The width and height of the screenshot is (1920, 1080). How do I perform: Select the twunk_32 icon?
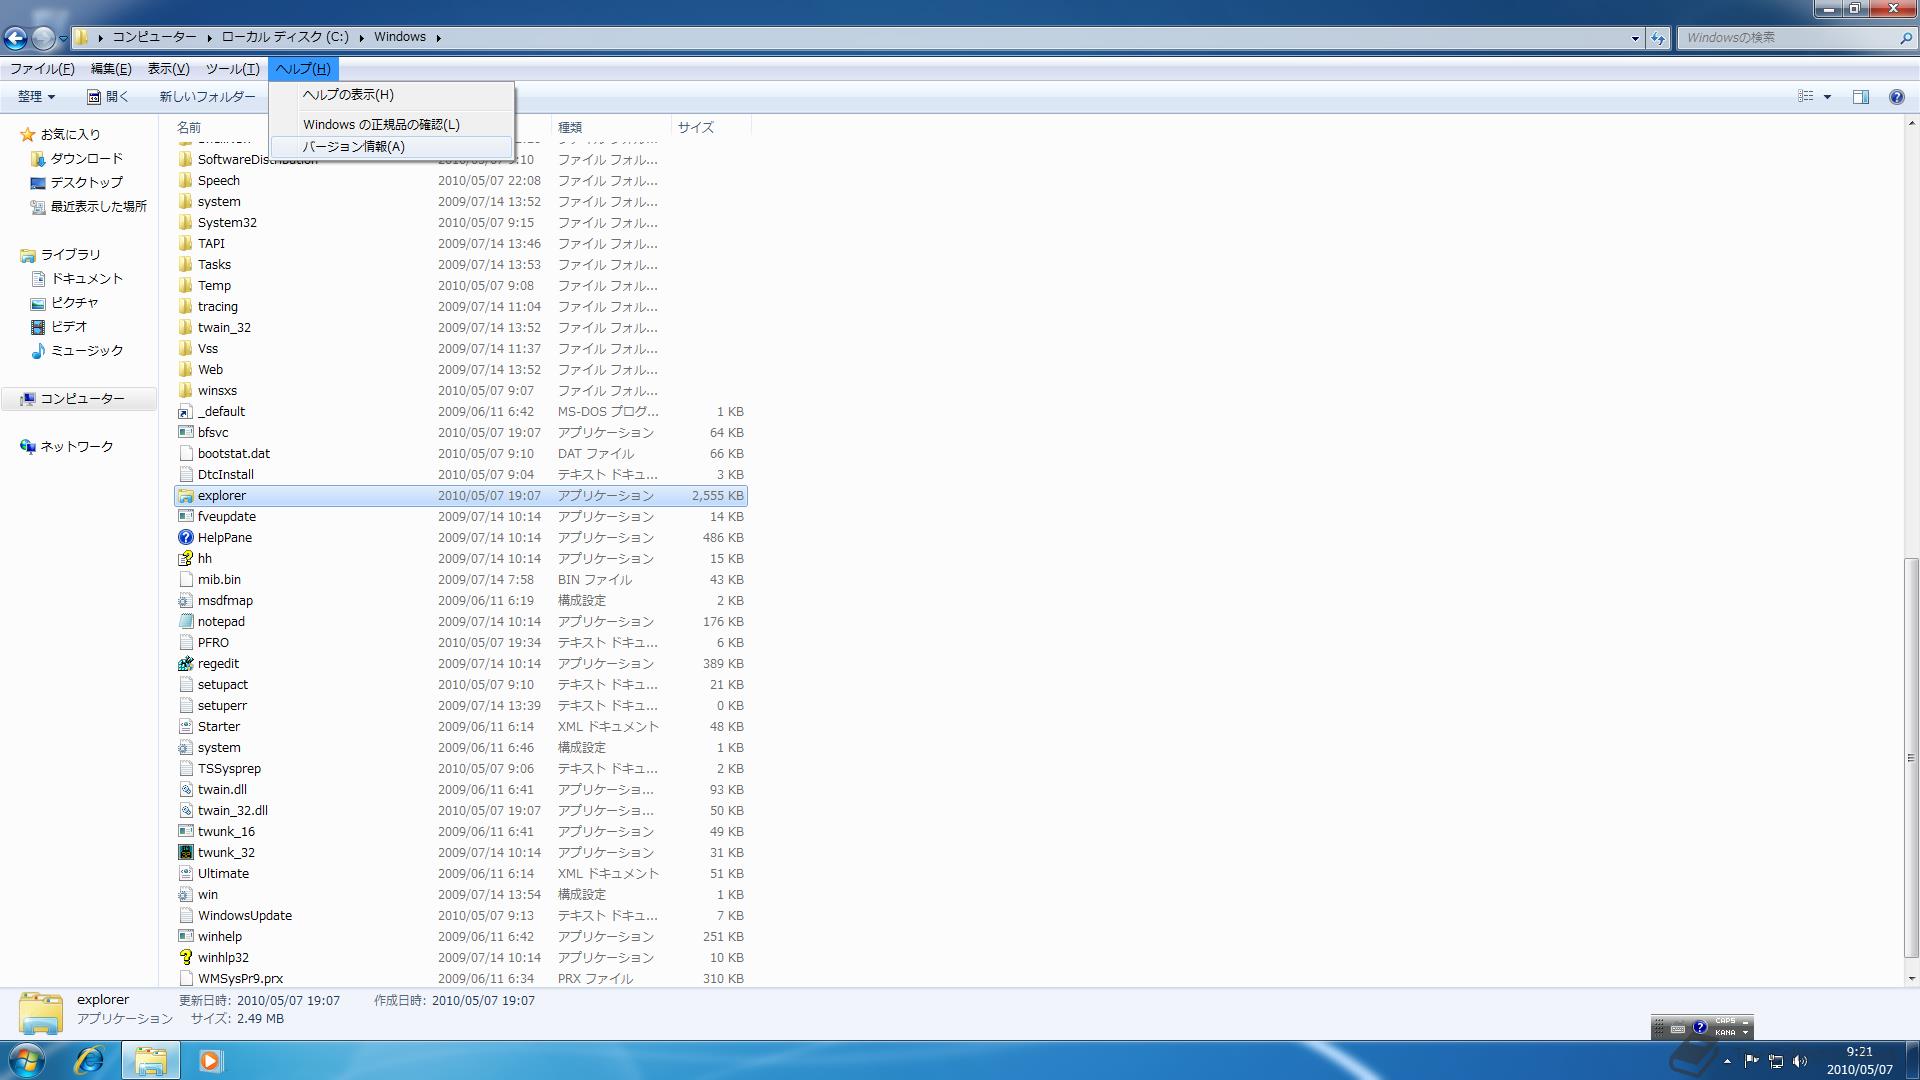(185, 853)
